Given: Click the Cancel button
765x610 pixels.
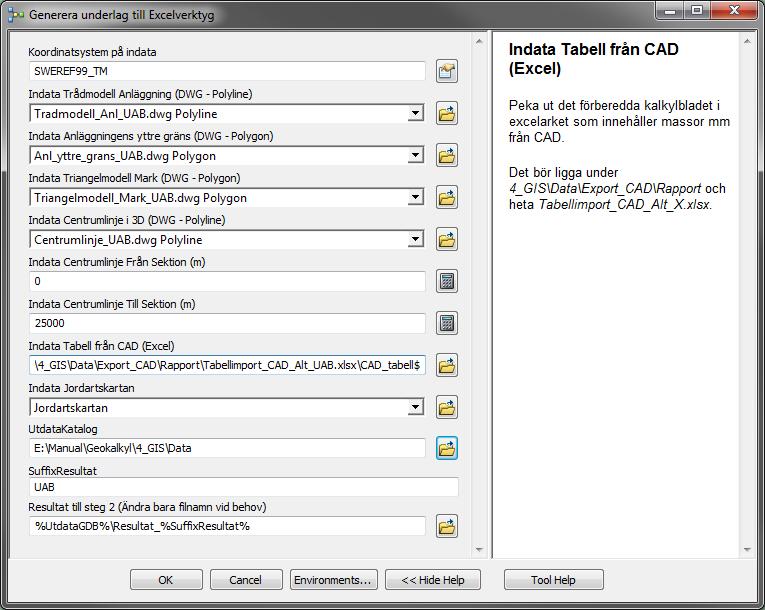Looking at the screenshot, I should pos(246,580).
